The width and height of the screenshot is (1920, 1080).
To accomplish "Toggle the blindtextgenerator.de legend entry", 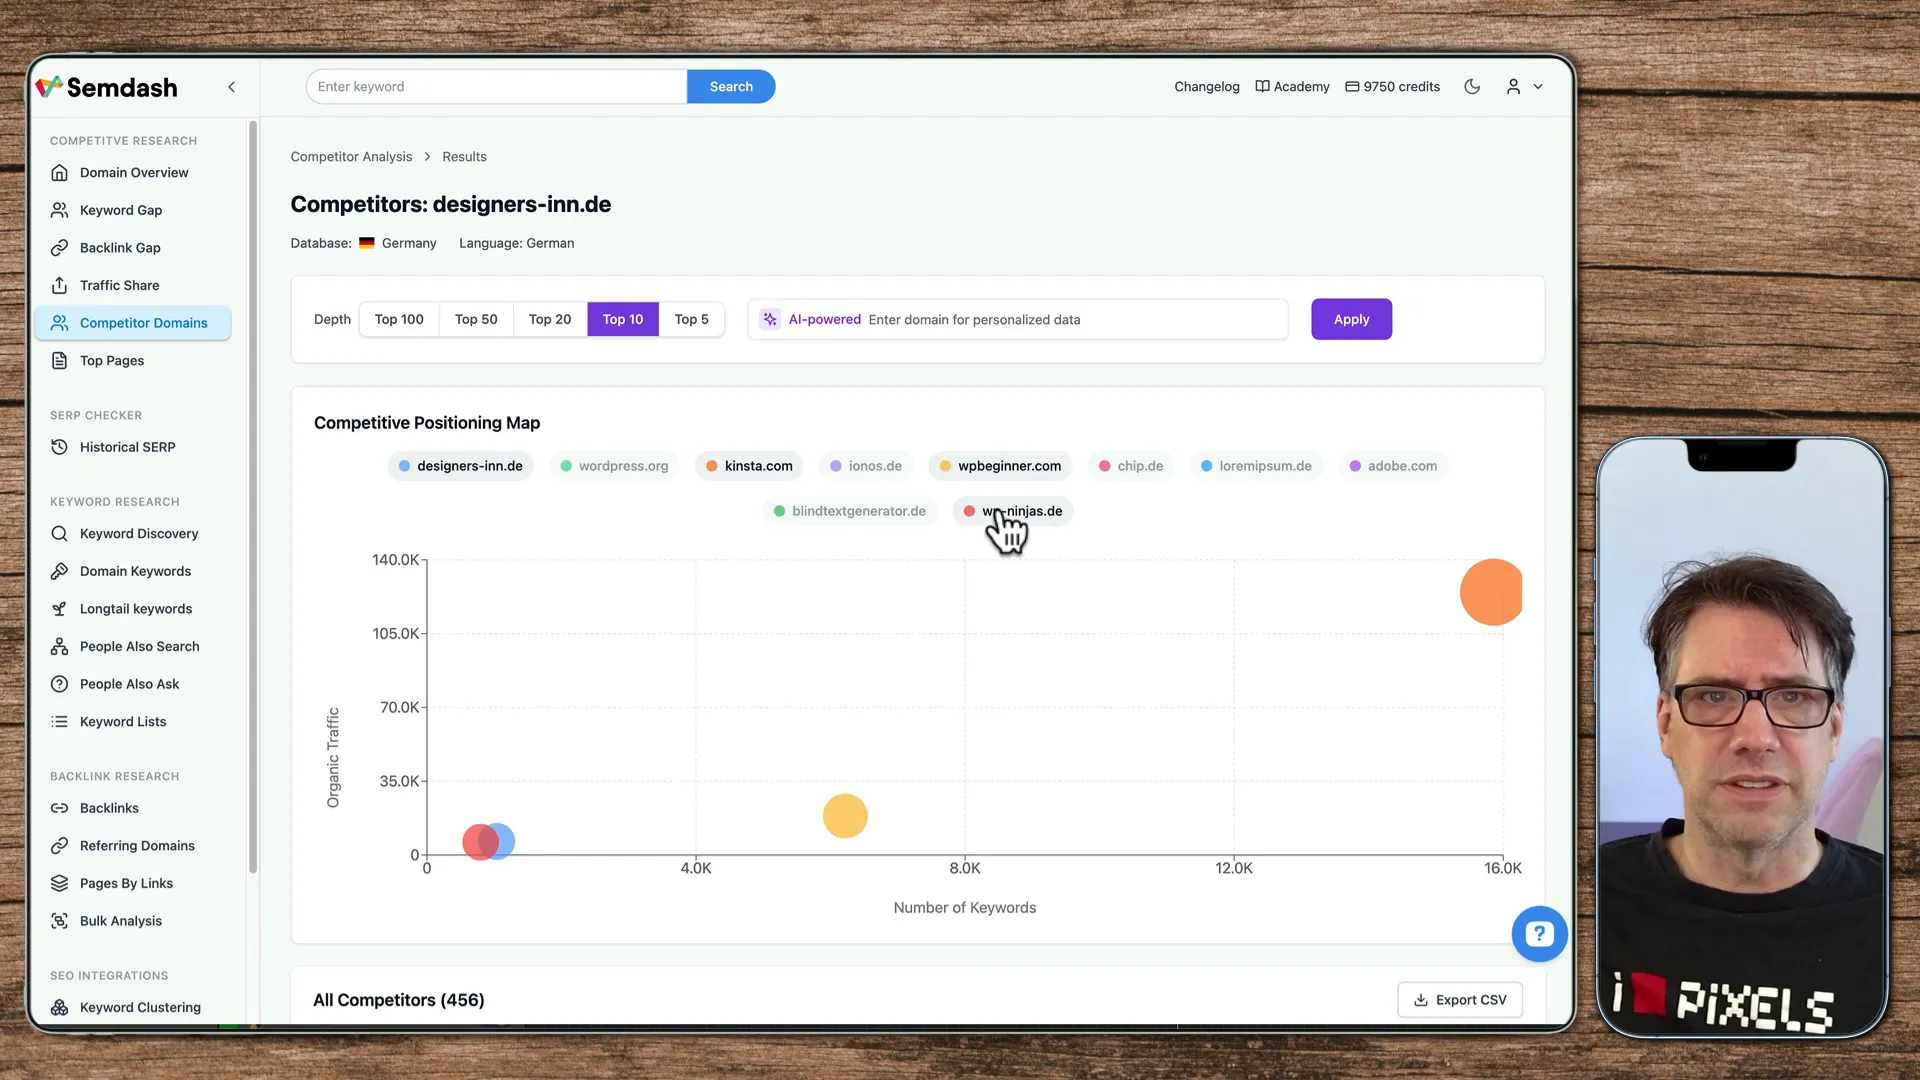I will click(849, 511).
